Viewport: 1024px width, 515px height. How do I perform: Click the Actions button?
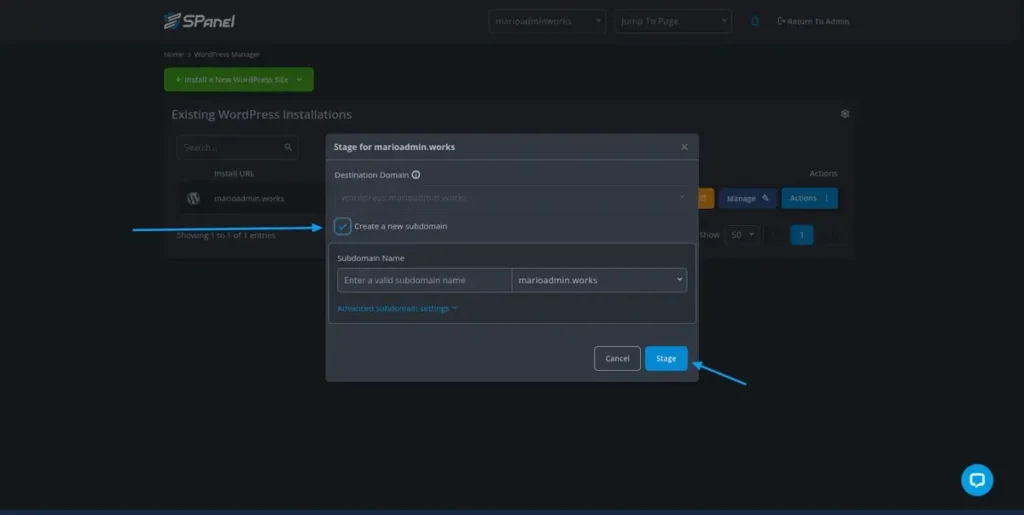tap(810, 198)
